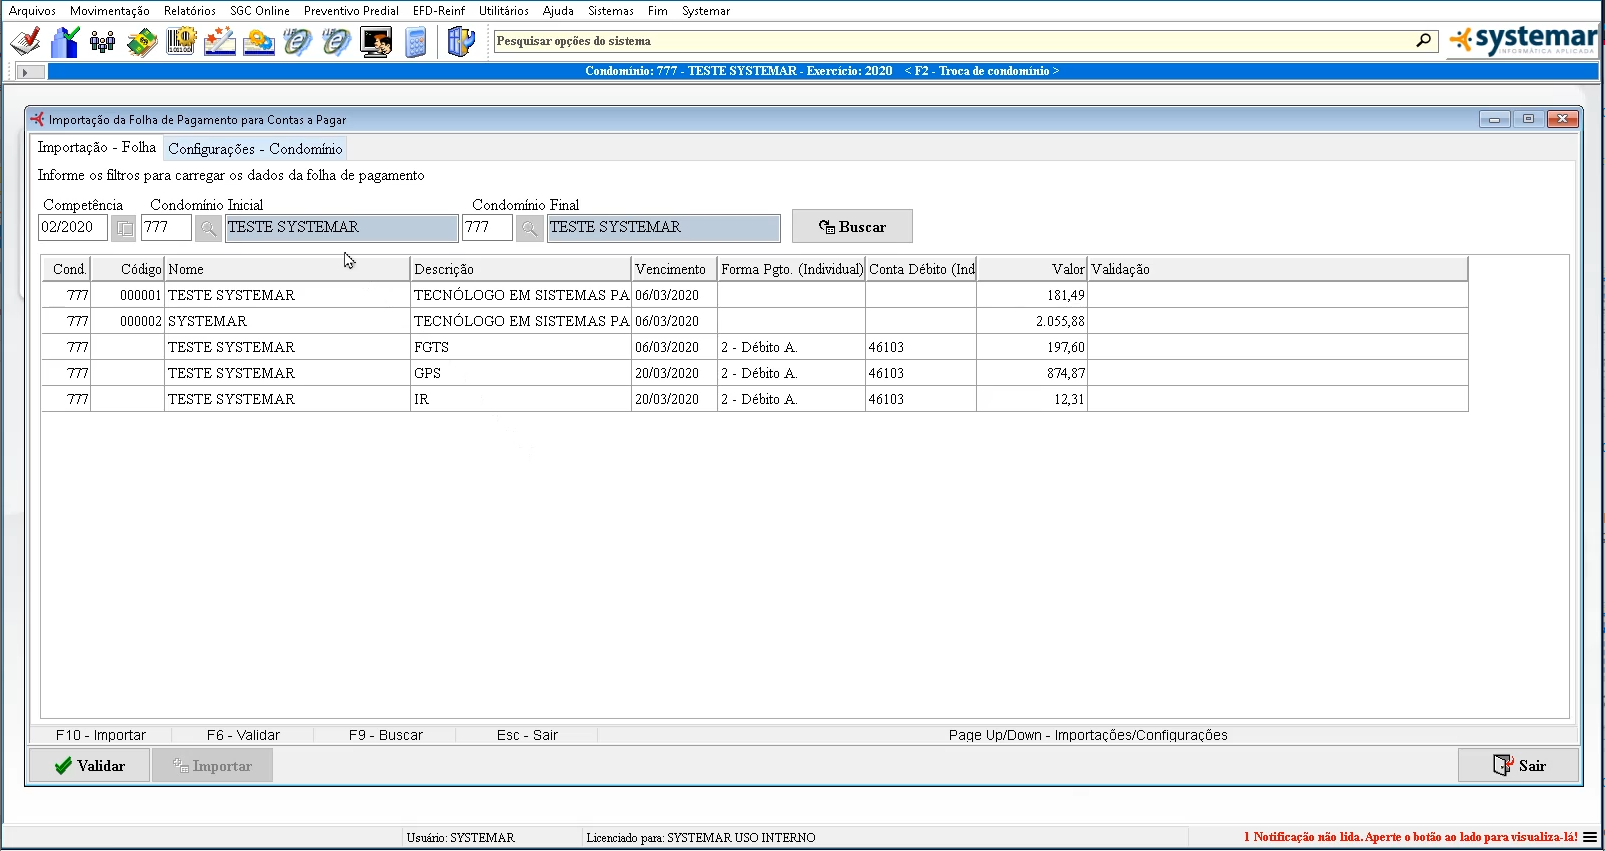This screenshot has width=1605, height=851.
Task: Open the notifications hamburger menu
Action: coord(1590,837)
